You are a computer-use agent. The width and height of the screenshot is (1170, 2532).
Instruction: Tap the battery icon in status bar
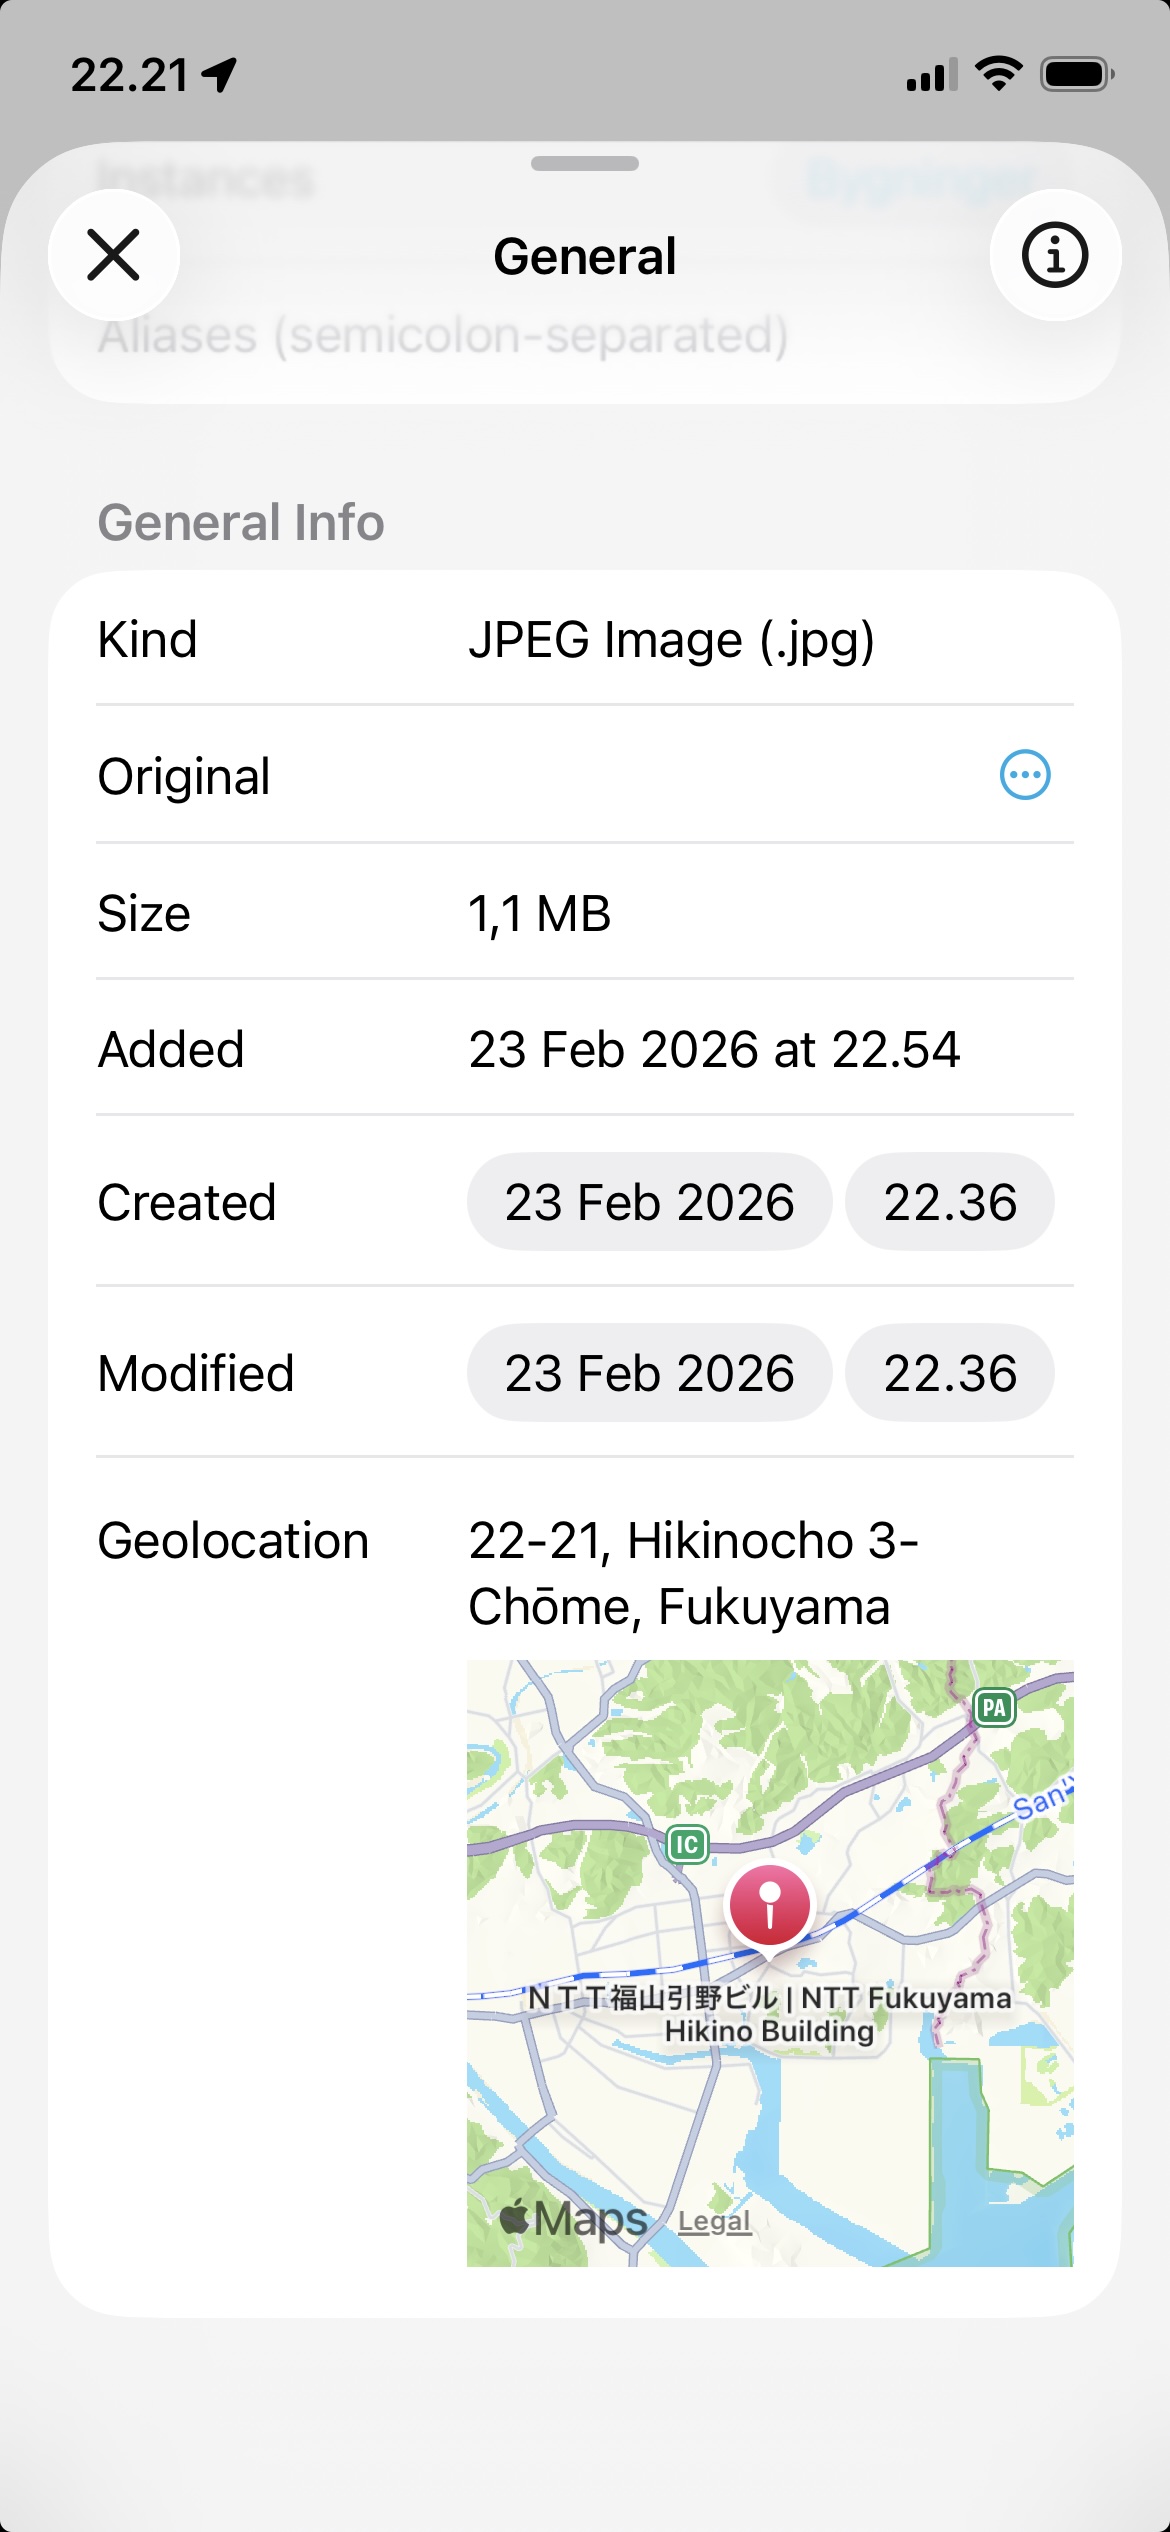tap(1076, 75)
